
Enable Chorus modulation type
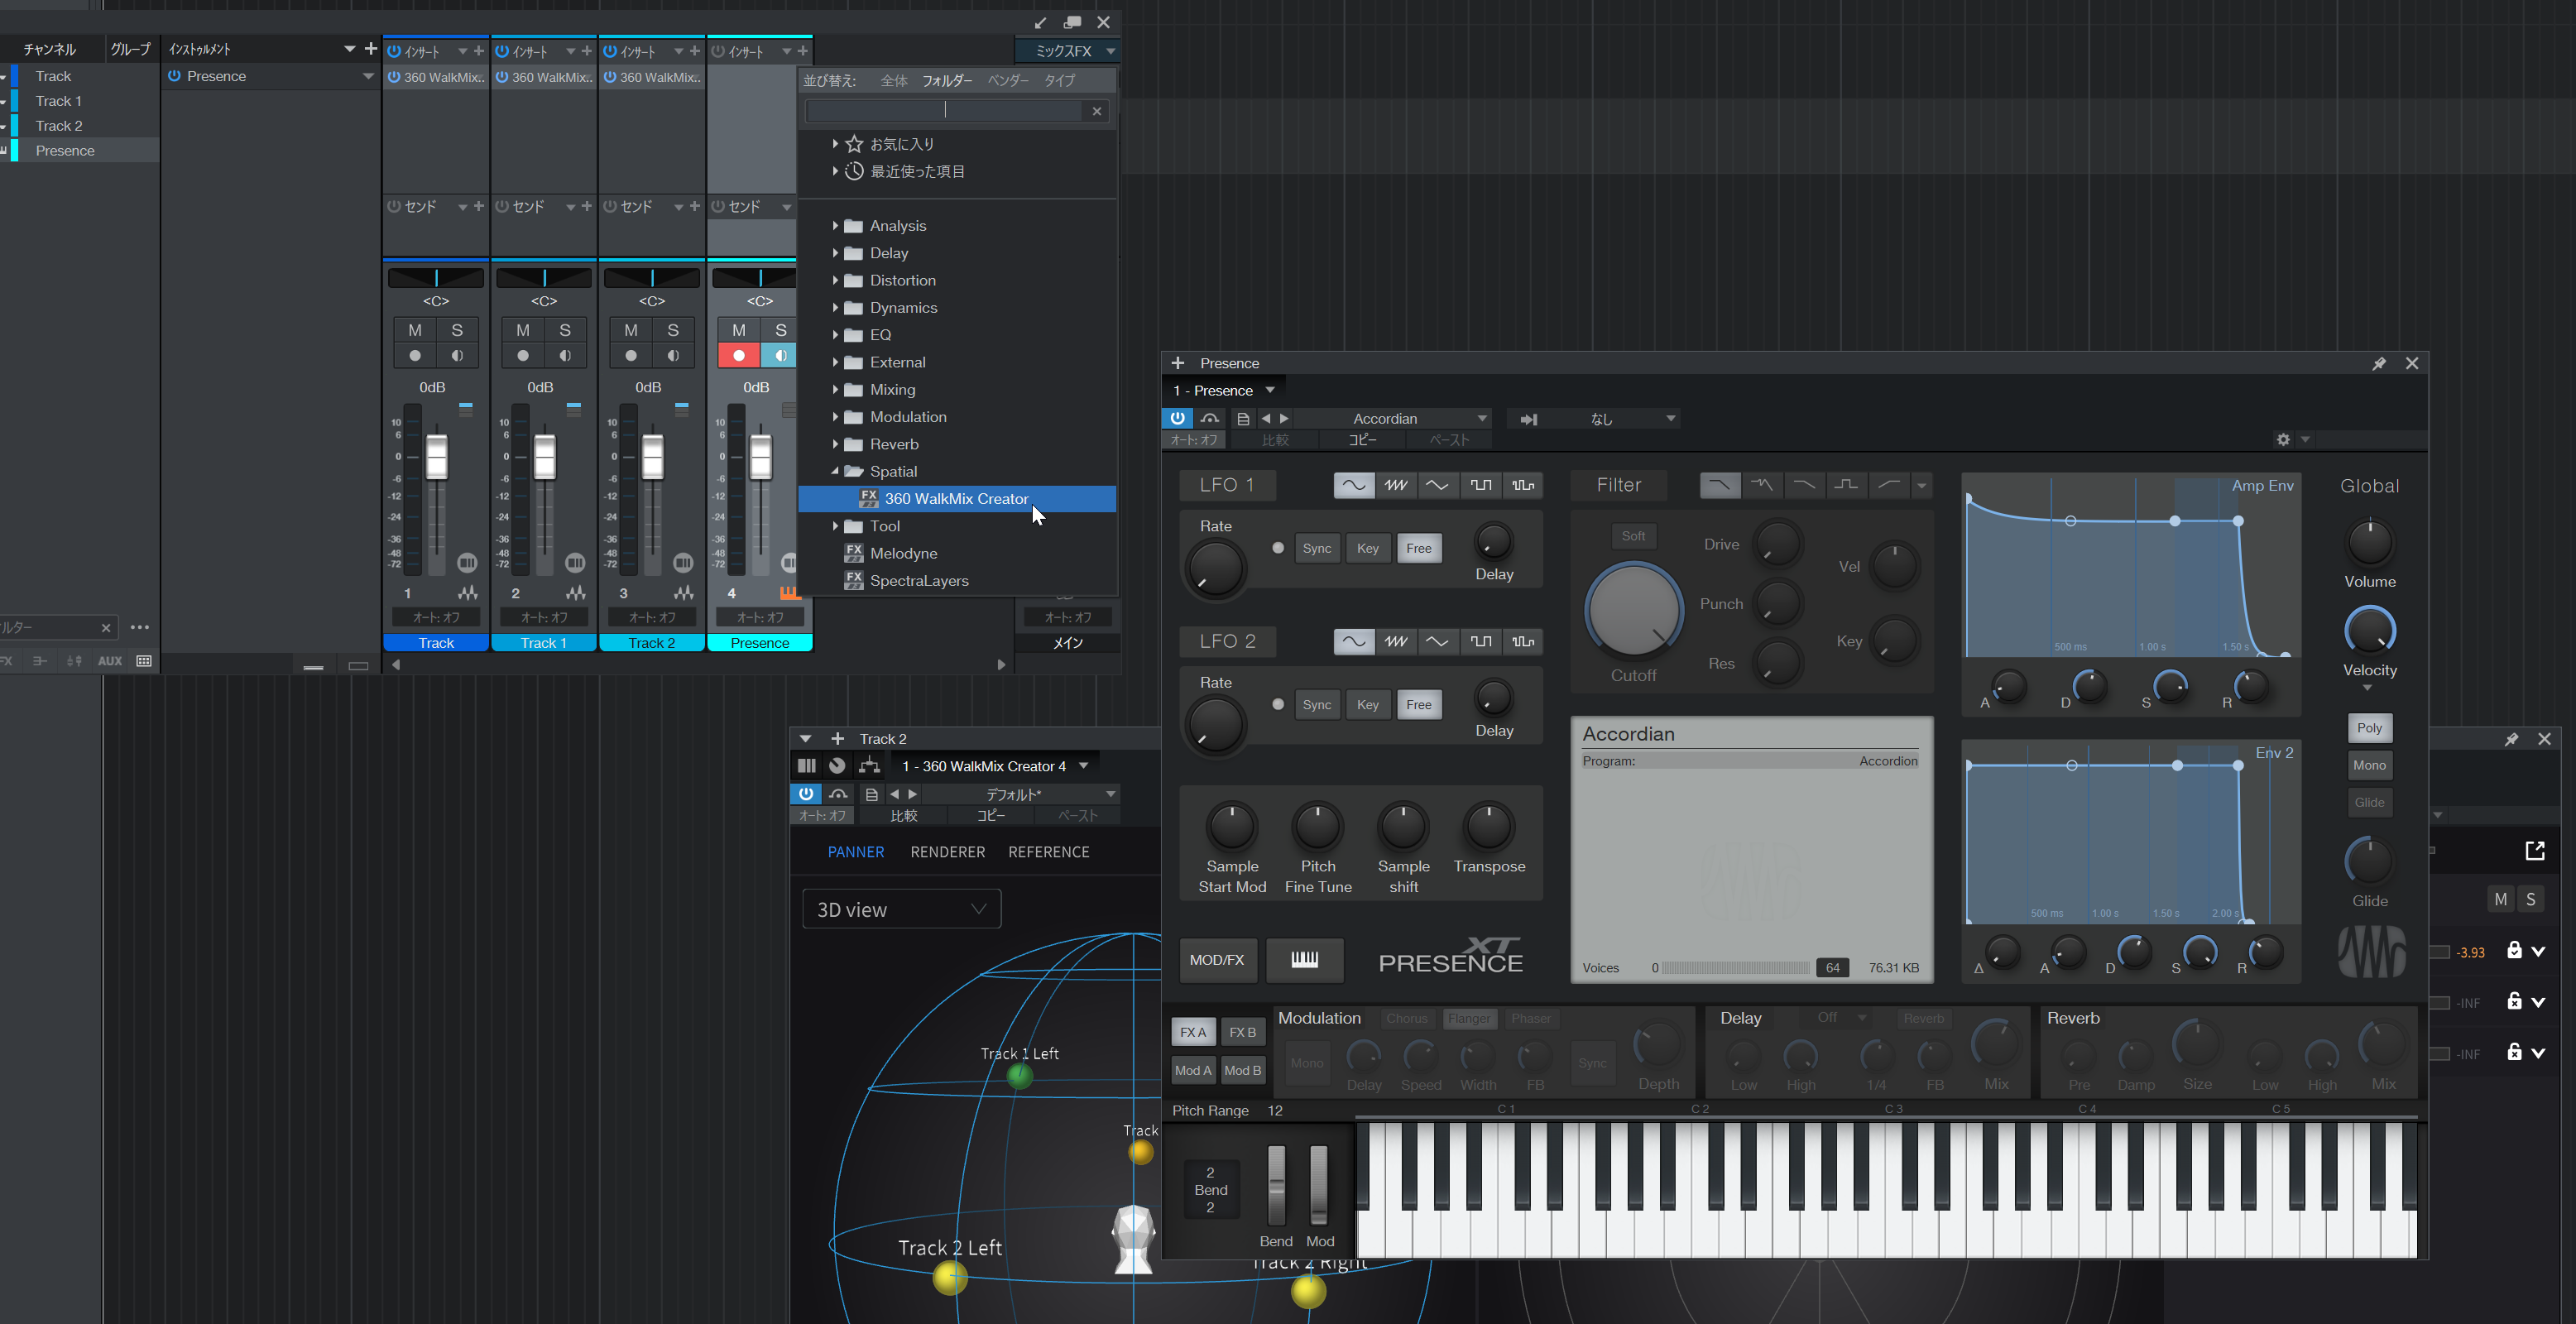(x=1406, y=1019)
